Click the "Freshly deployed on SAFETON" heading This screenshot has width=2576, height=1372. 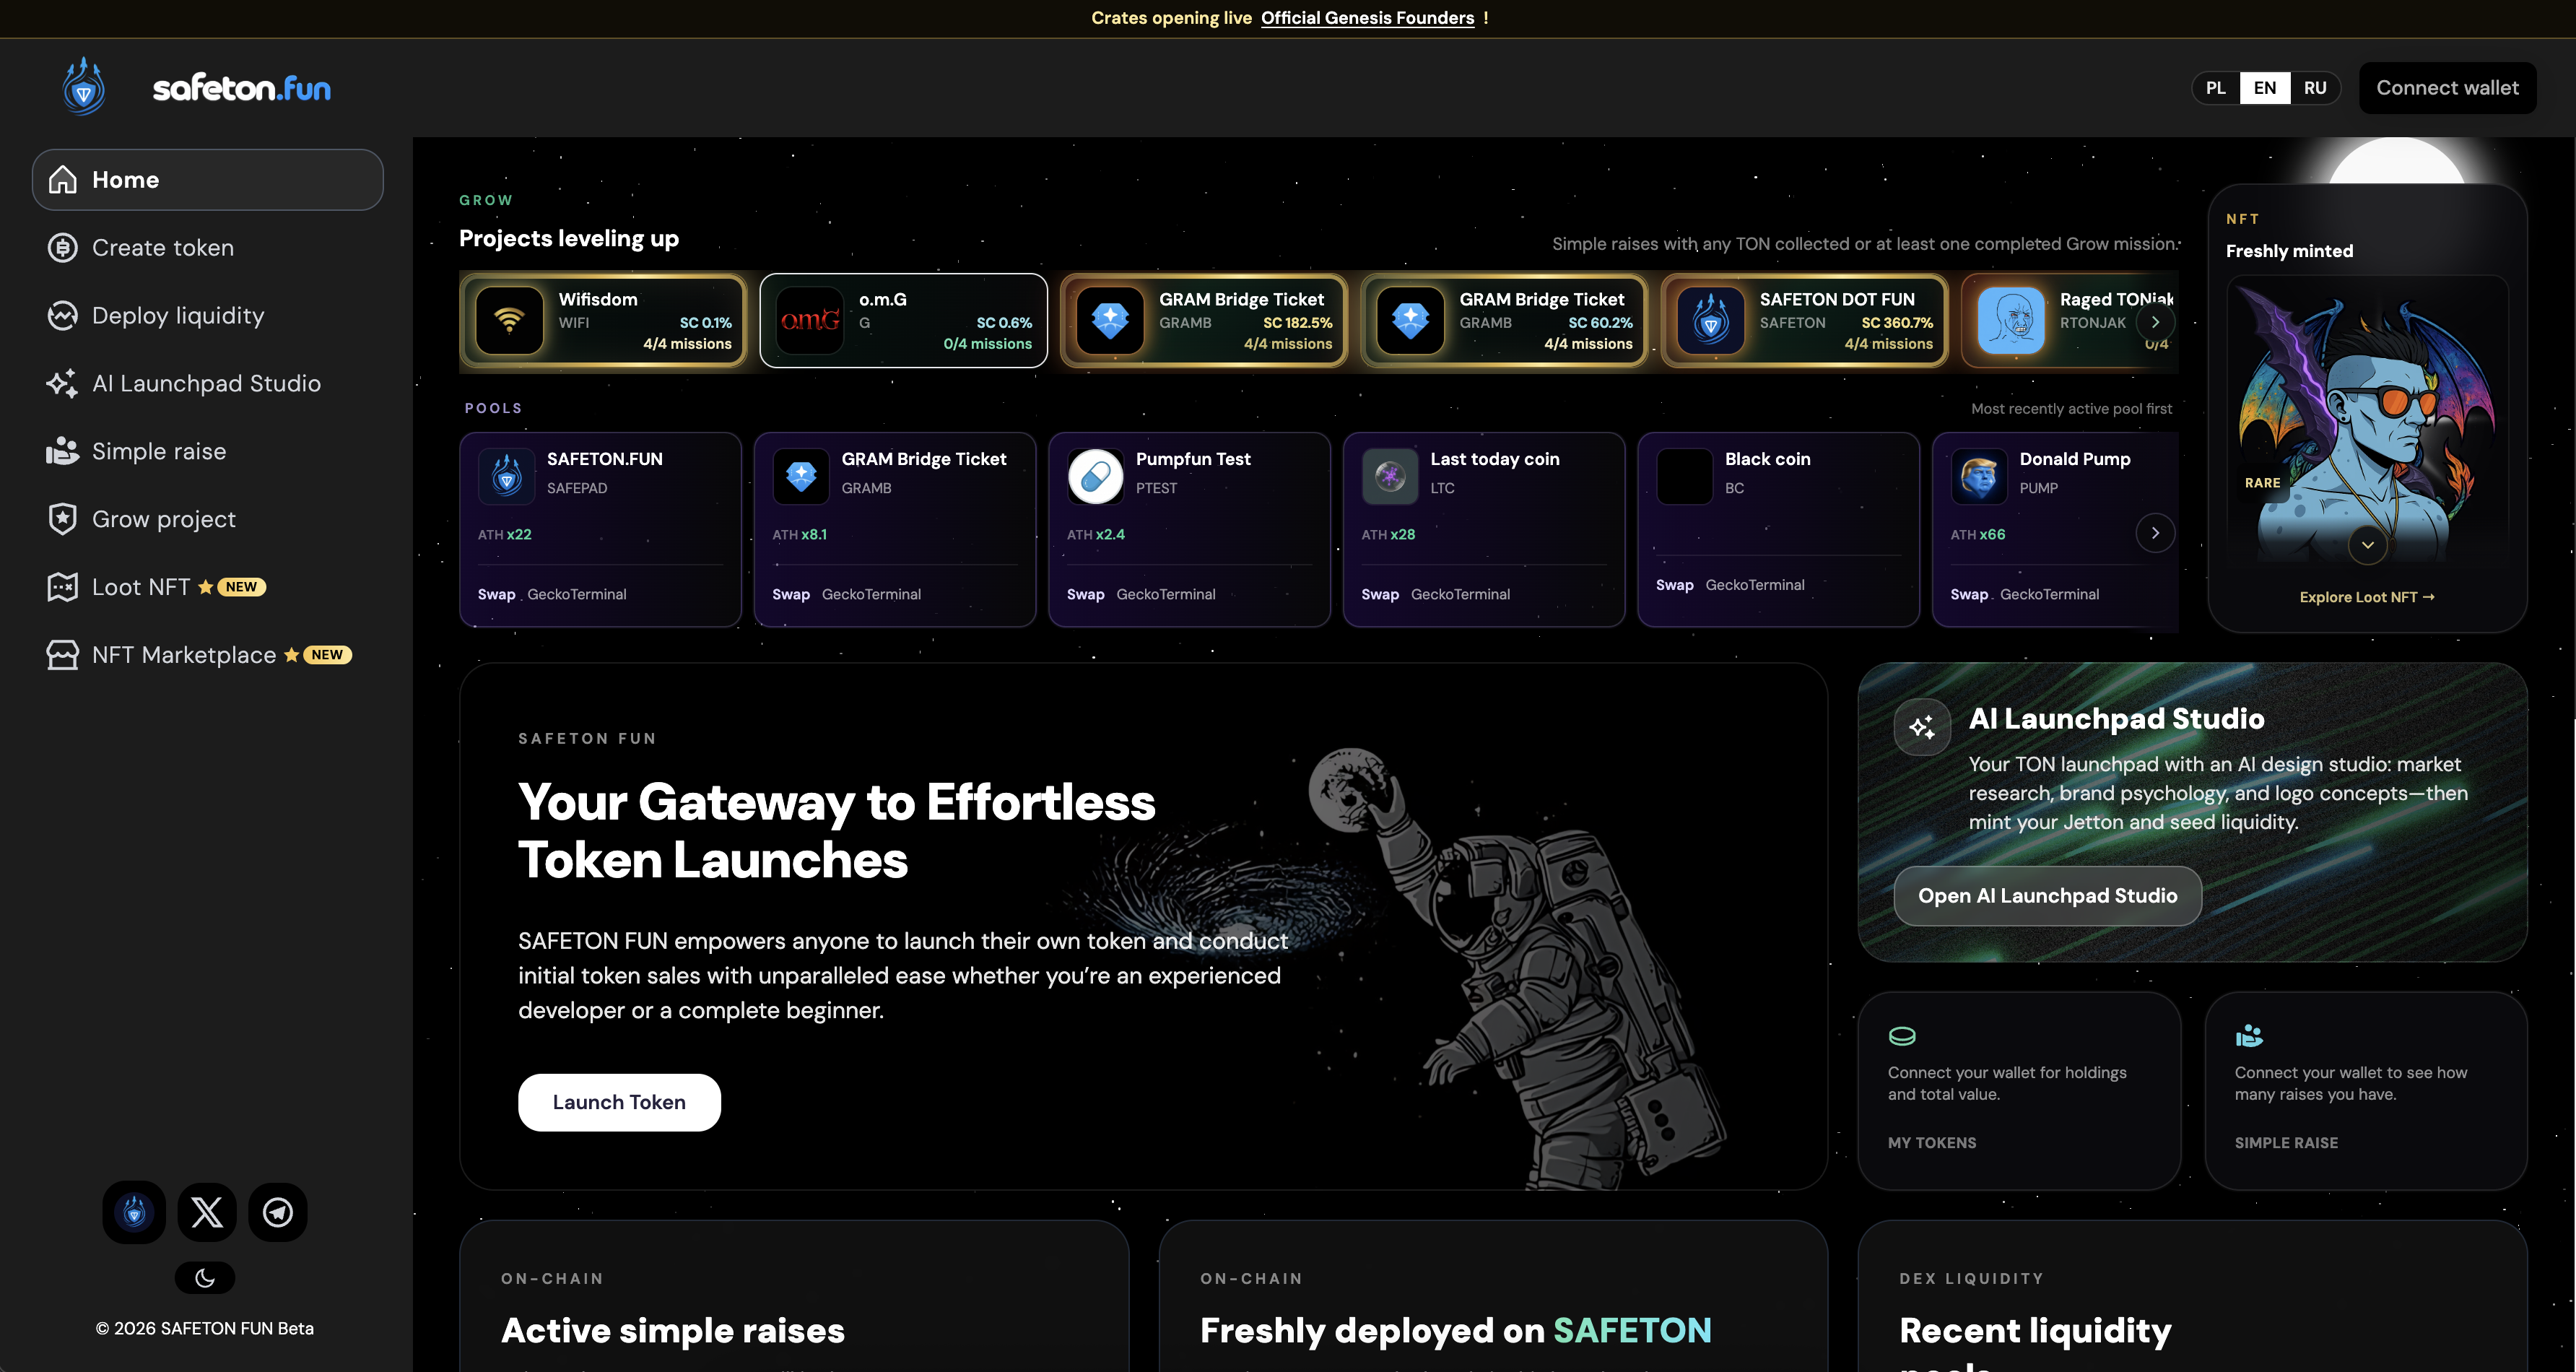pos(1456,1331)
